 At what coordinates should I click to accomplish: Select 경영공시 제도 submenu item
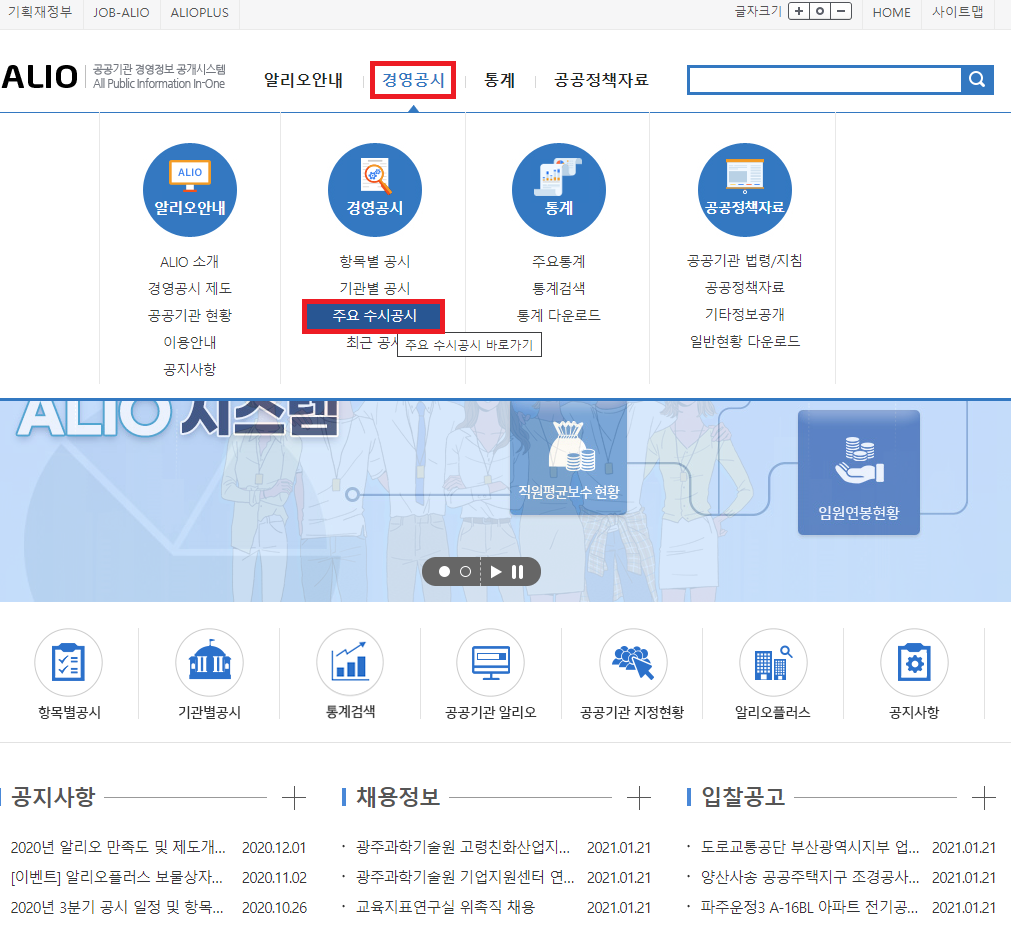(189, 288)
